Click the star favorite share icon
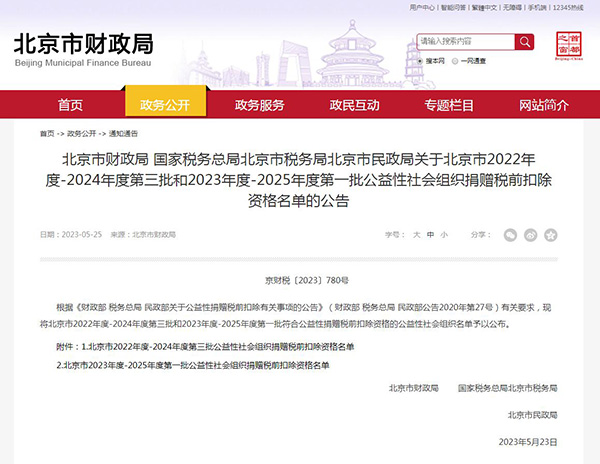The height and width of the screenshot is (464, 600). click(549, 234)
